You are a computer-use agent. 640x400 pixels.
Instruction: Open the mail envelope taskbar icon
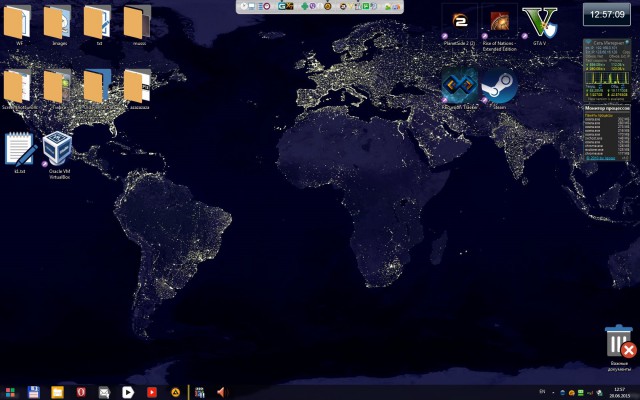(x=104, y=393)
